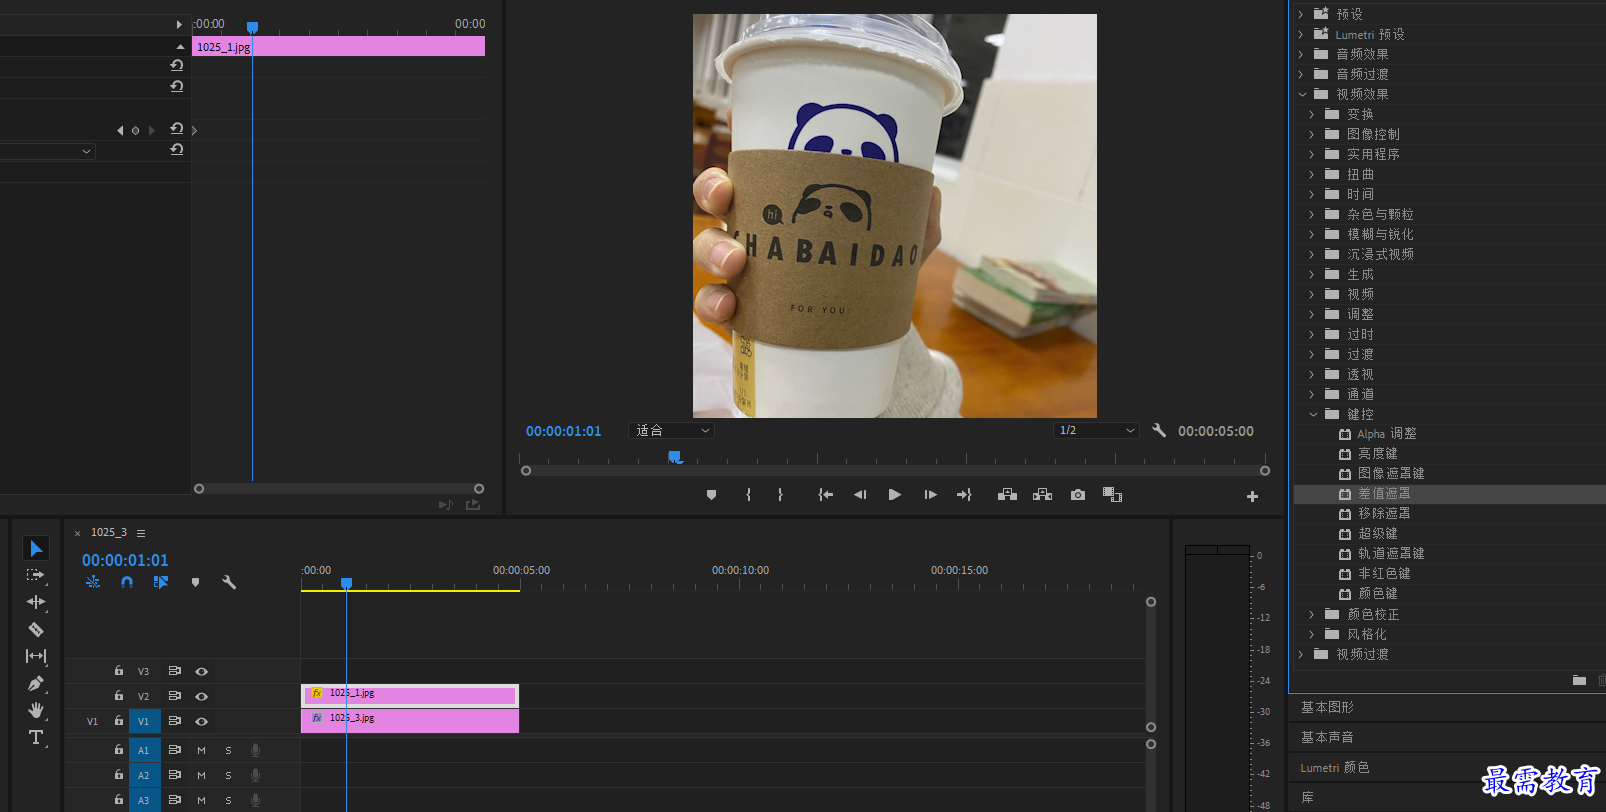Expand the 模糊与锐化 folder

1312,234
